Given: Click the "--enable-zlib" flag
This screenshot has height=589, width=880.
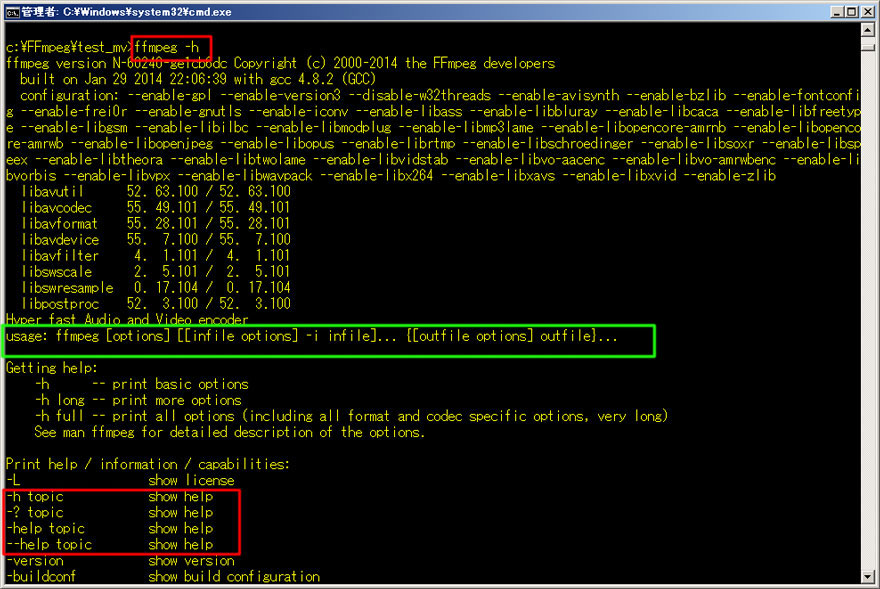Looking at the screenshot, I should pos(730,176).
